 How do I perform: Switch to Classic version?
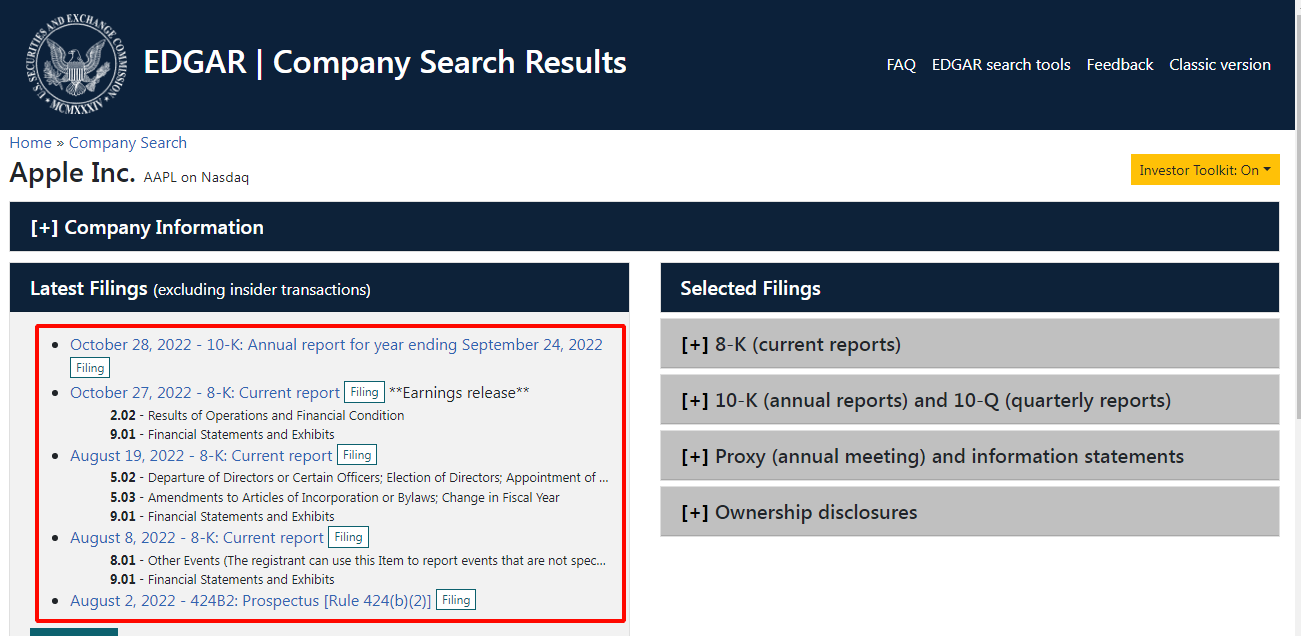click(1220, 65)
